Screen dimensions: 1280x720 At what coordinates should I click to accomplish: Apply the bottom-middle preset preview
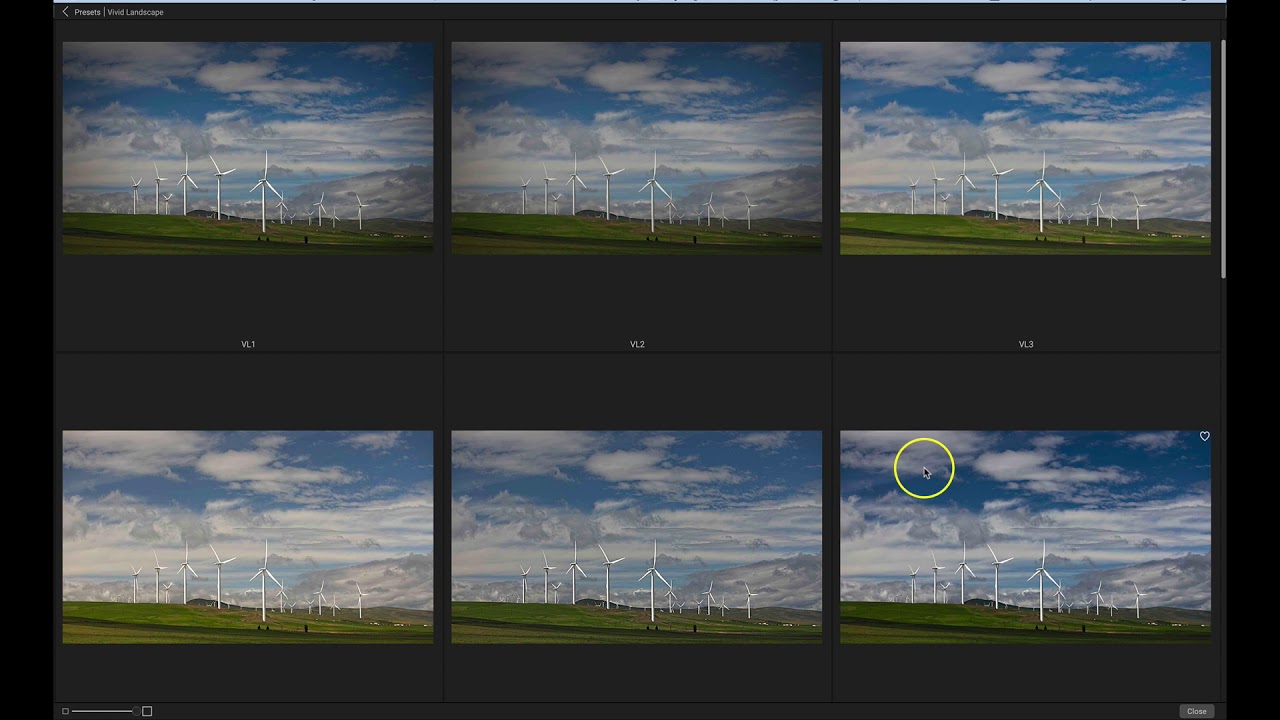[x=637, y=536]
